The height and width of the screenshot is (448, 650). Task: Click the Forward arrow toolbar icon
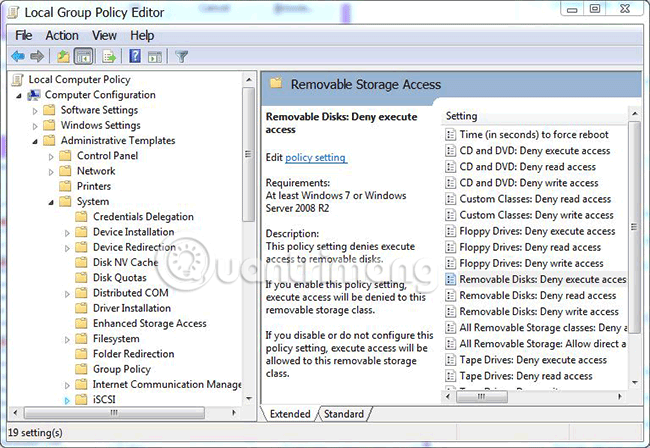(x=37, y=56)
